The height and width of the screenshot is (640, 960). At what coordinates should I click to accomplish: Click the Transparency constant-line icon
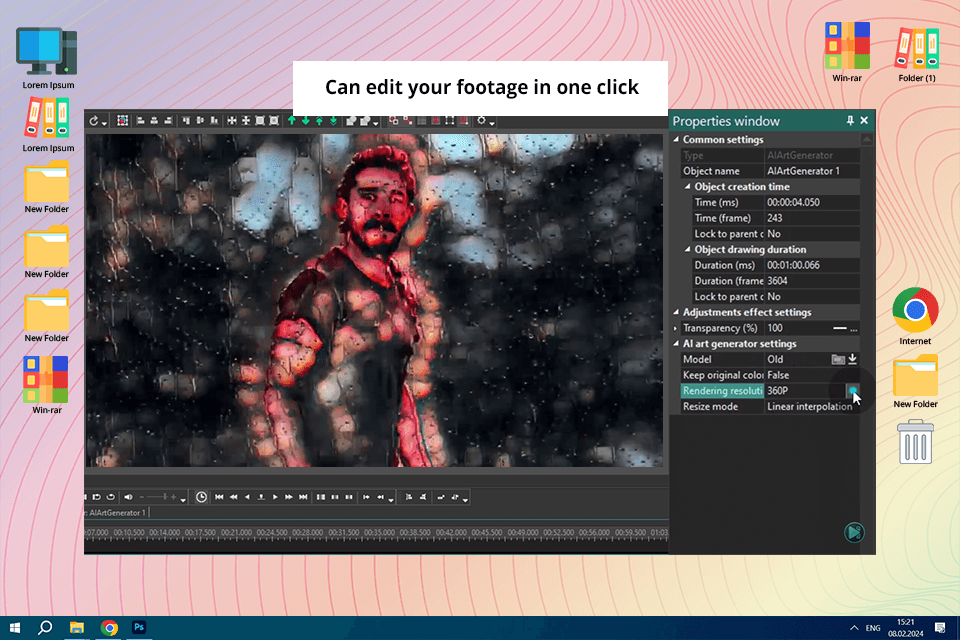tap(839, 329)
